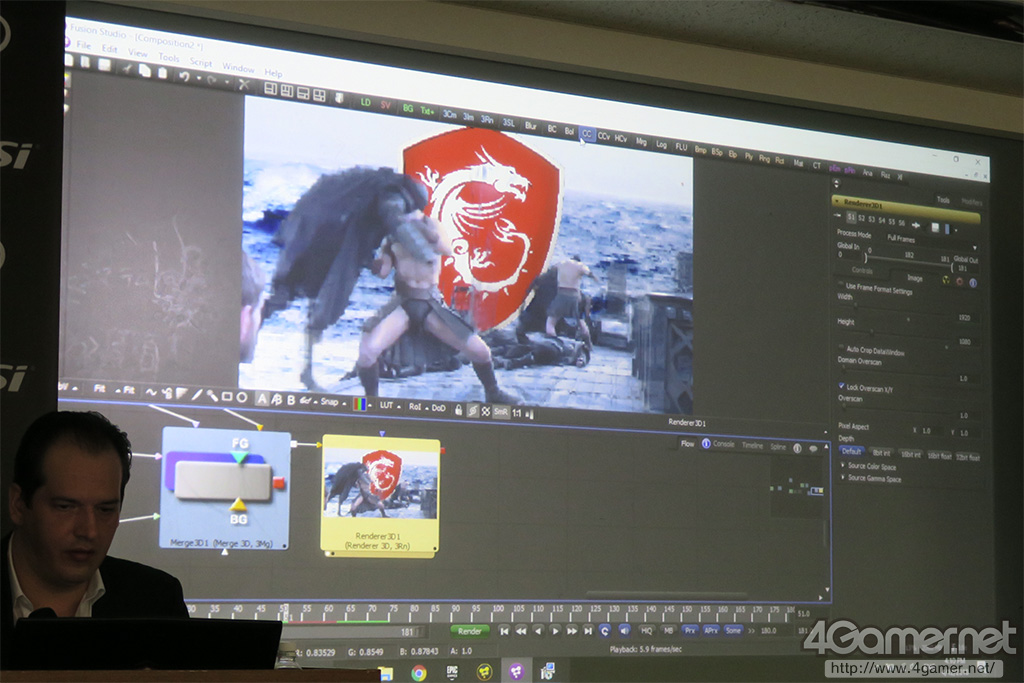
Task: Add Camera 3D via 3Cm button
Action: tap(450, 114)
